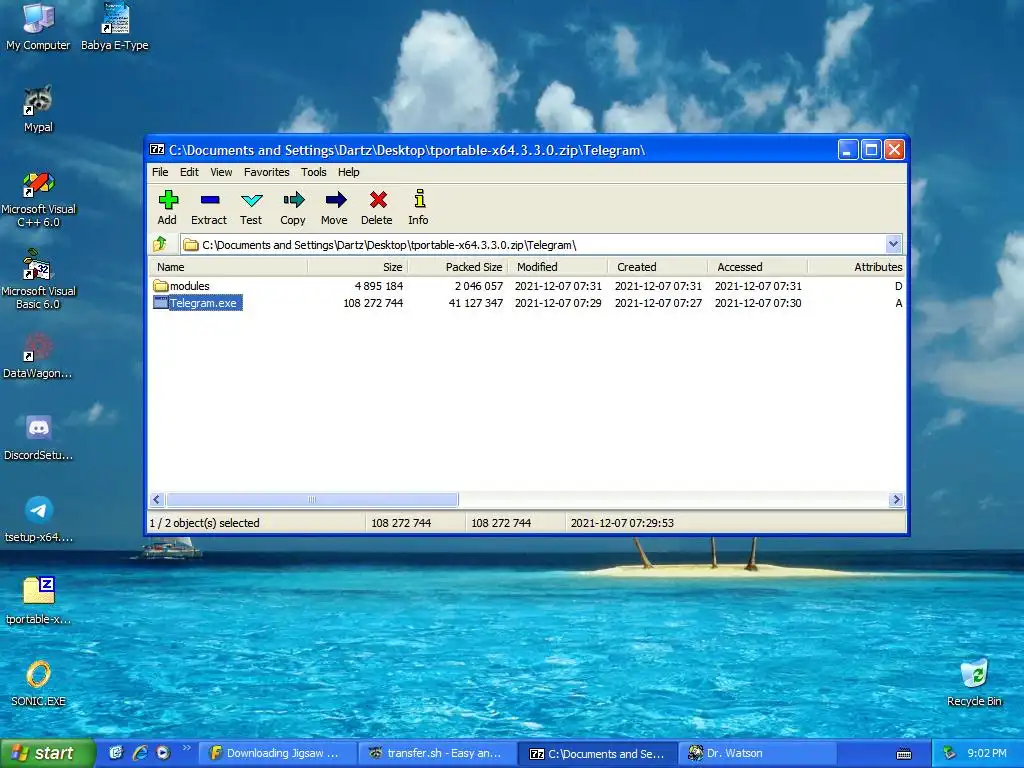Select Babya E-Type desktop shortcut
The height and width of the screenshot is (768, 1024).
pyautogui.click(x=115, y=18)
